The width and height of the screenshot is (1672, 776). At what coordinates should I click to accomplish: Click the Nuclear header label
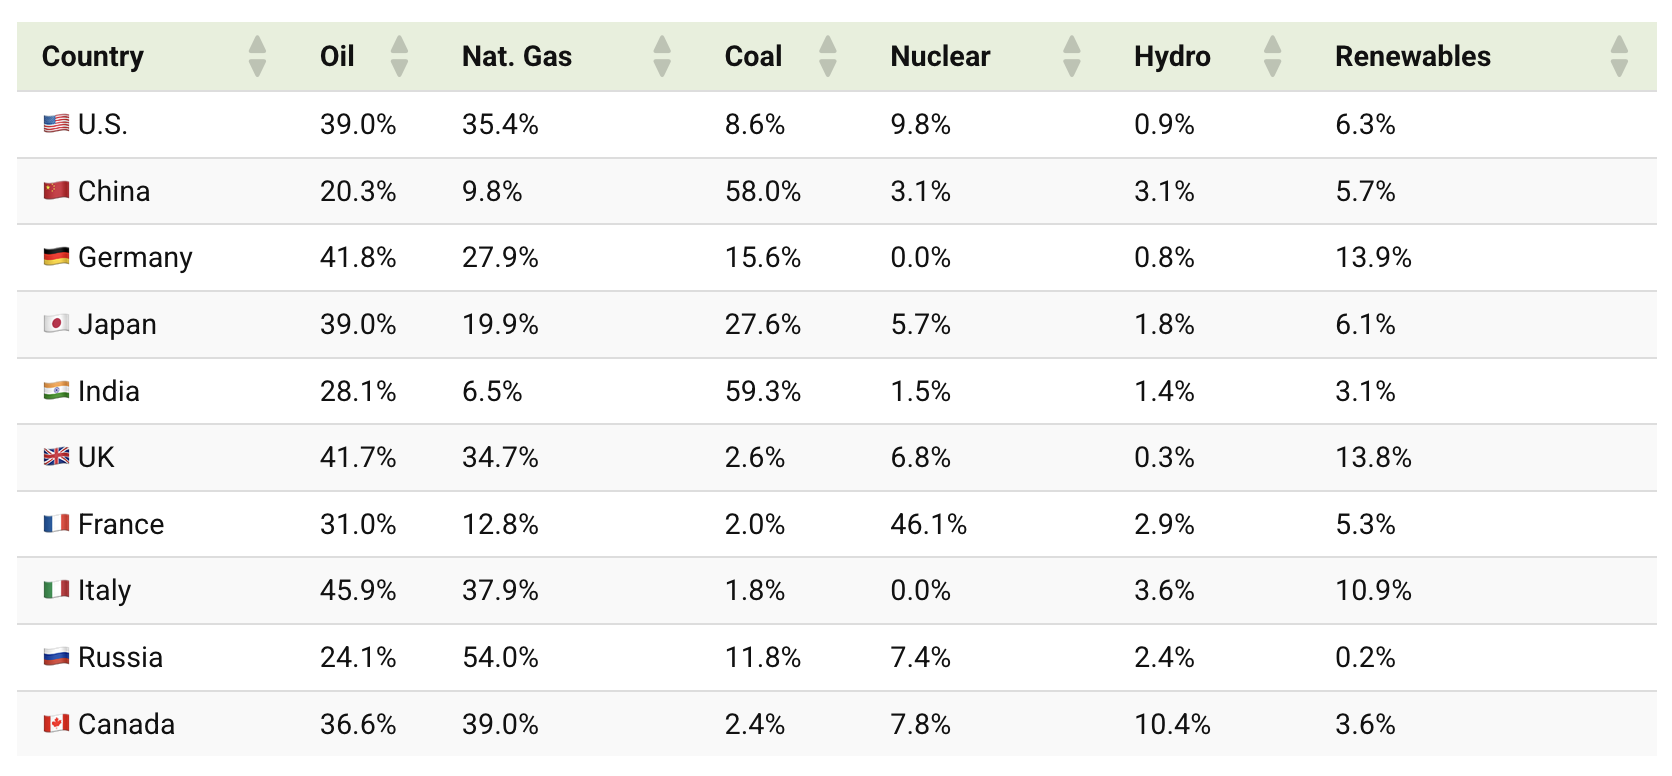[x=940, y=56]
